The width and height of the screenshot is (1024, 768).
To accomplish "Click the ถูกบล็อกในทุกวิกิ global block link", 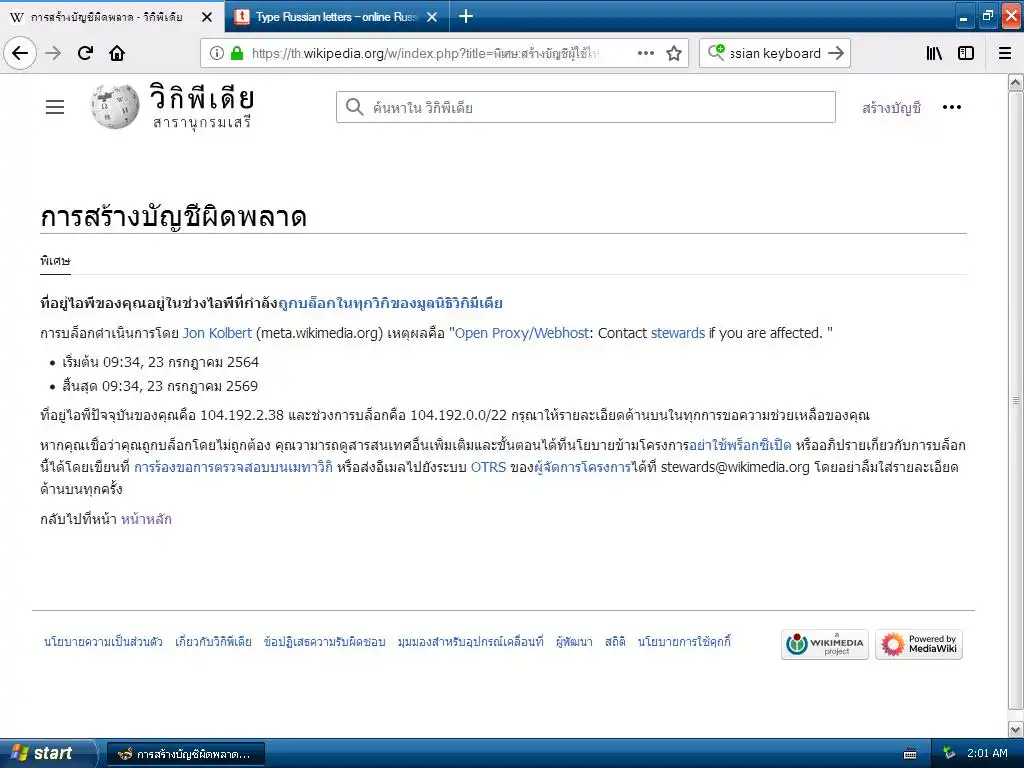I will pos(391,304).
